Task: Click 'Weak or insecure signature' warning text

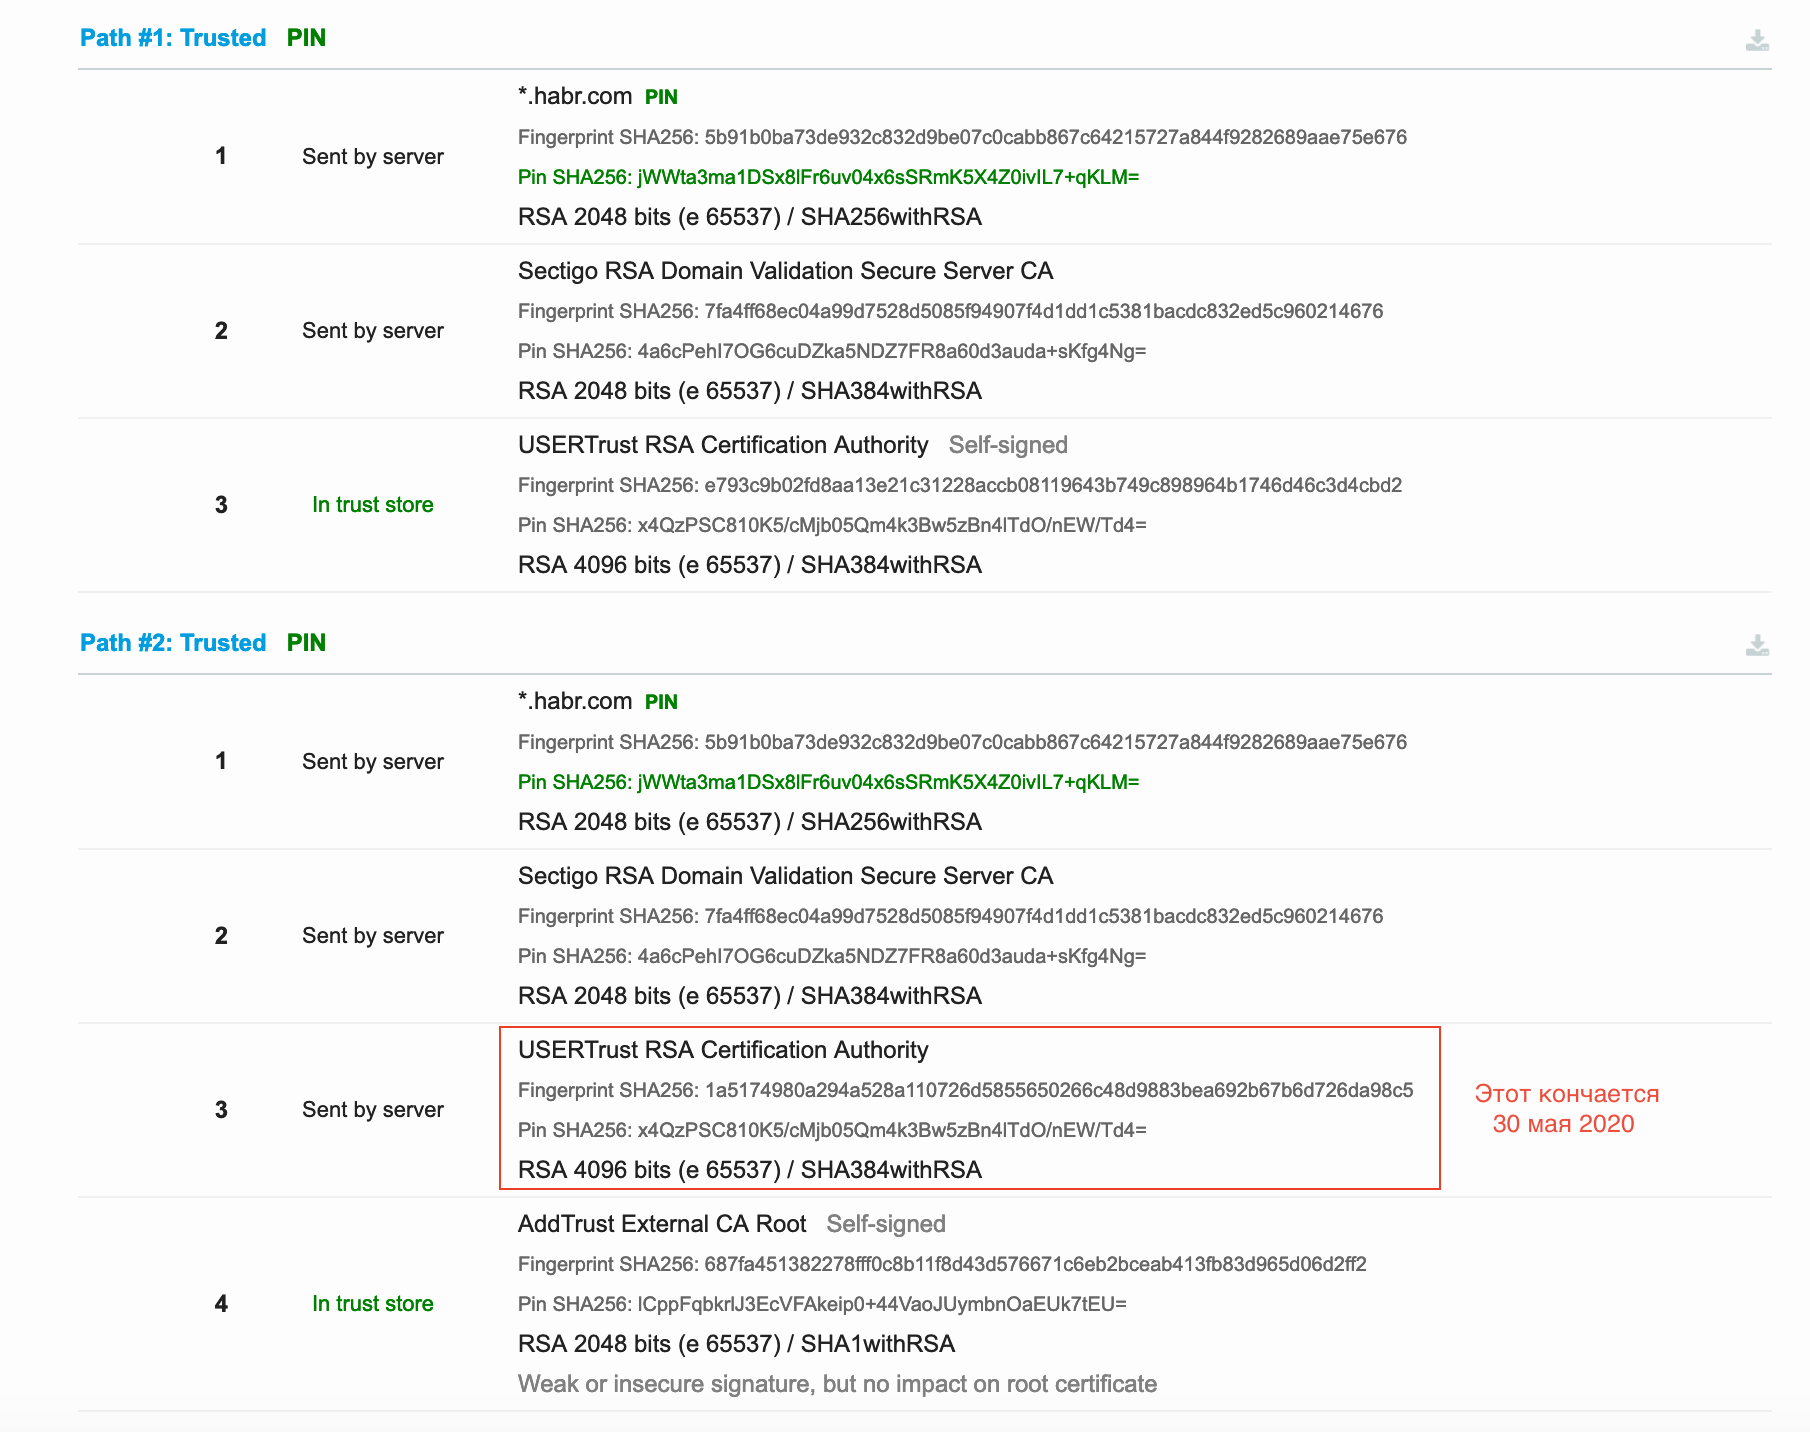Action: click(x=837, y=1384)
